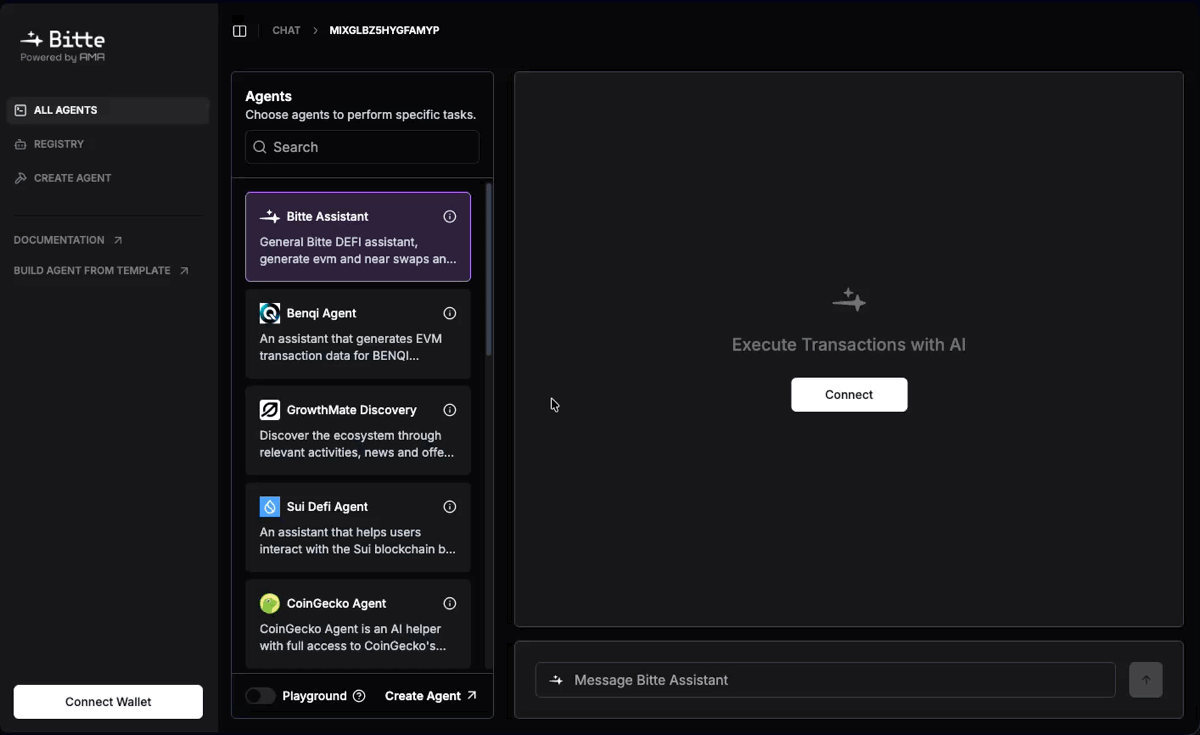Click the search magnifier icon
This screenshot has width=1200, height=735.
[x=261, y=147]
